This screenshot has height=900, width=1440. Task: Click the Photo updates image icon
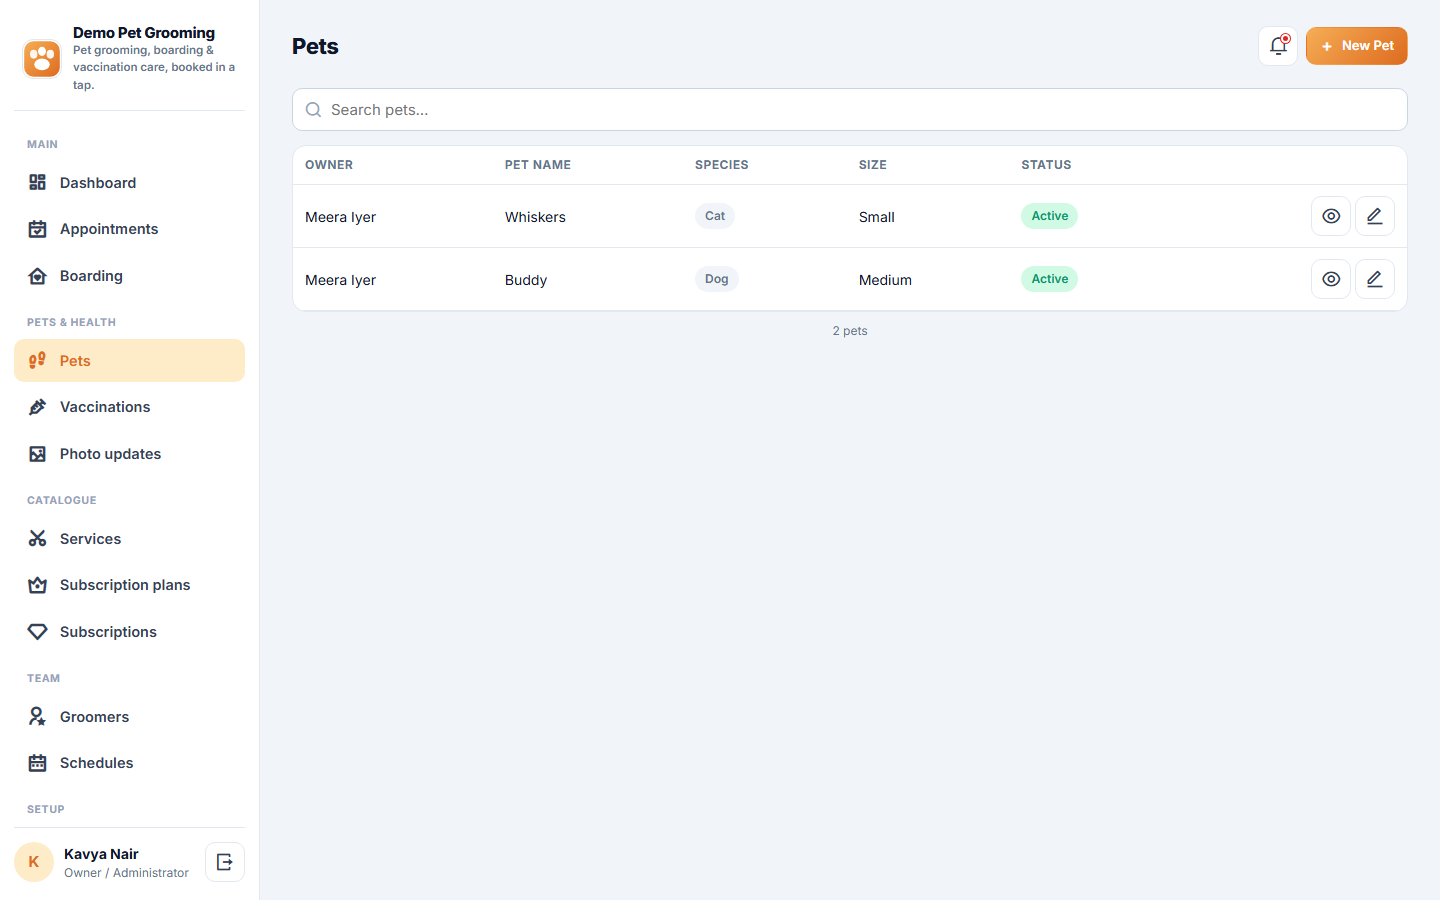(38, 454)
